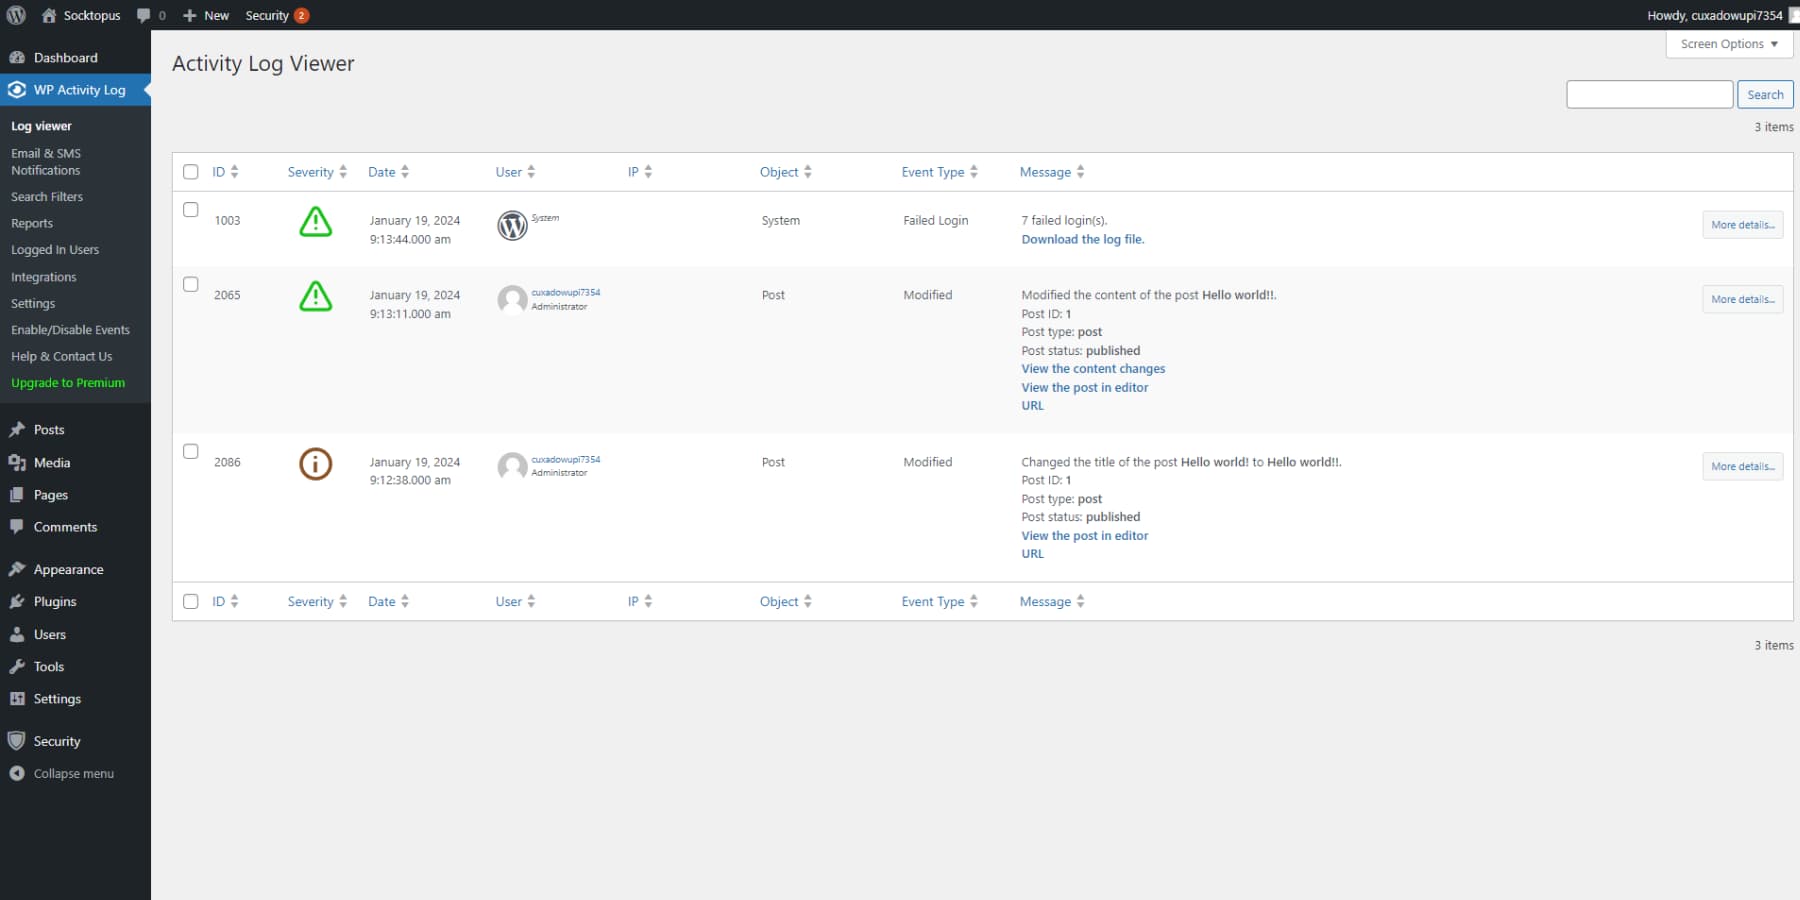
Task: Check the row checkbox for event 1003
Action: 191,210
